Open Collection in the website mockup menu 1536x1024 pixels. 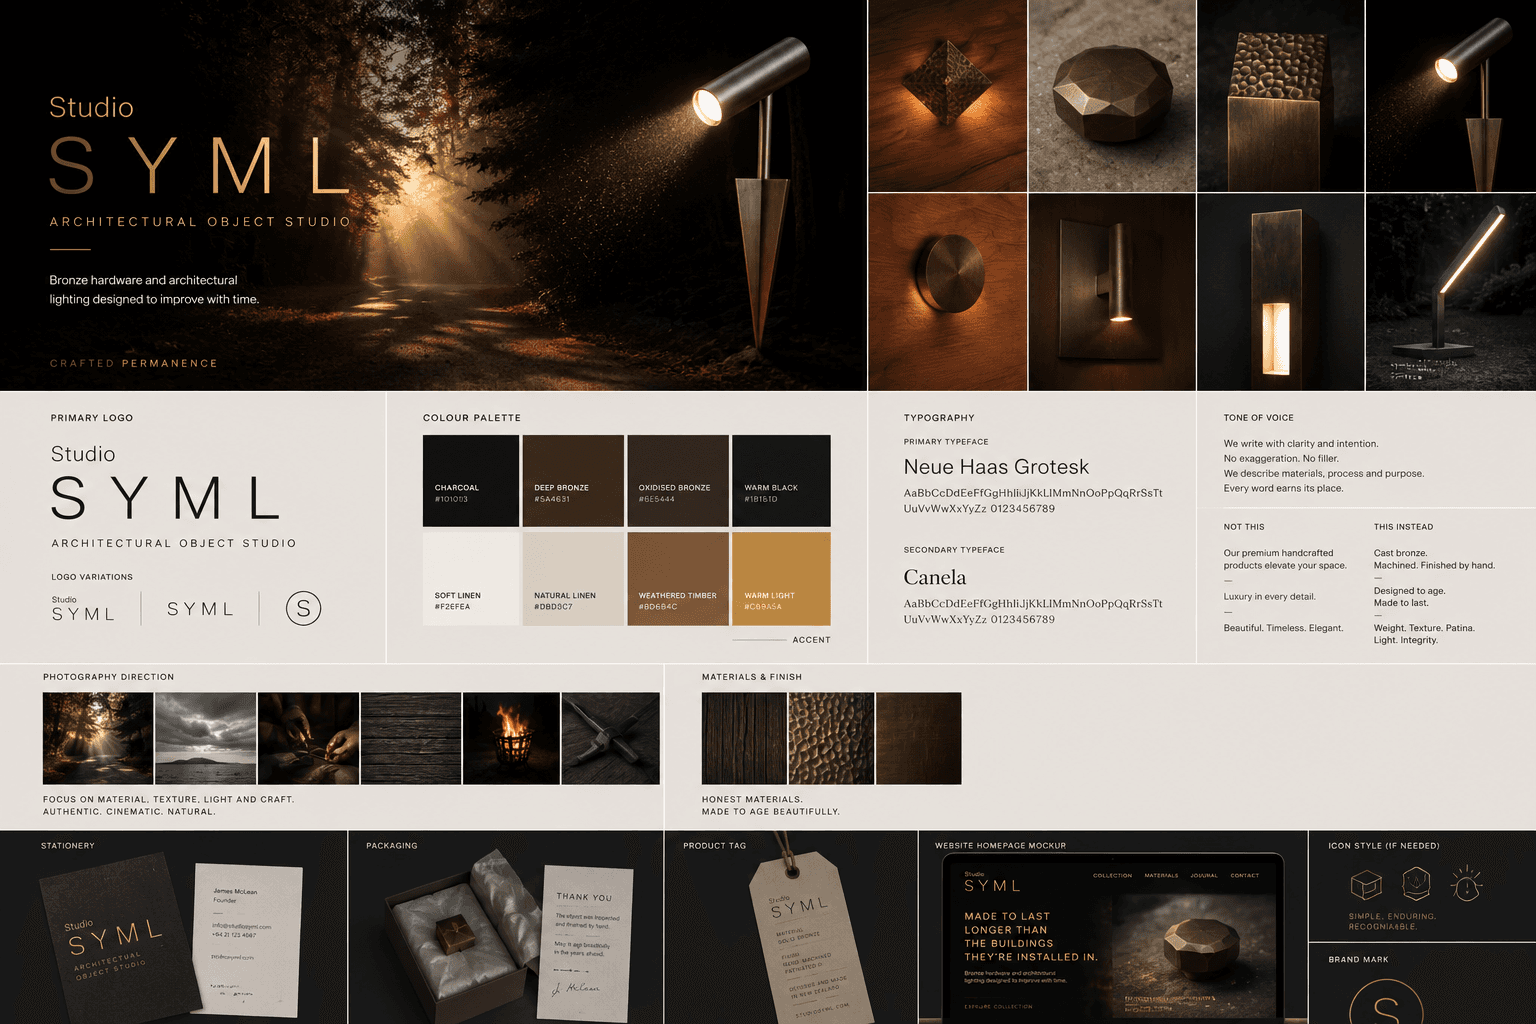1112,876
